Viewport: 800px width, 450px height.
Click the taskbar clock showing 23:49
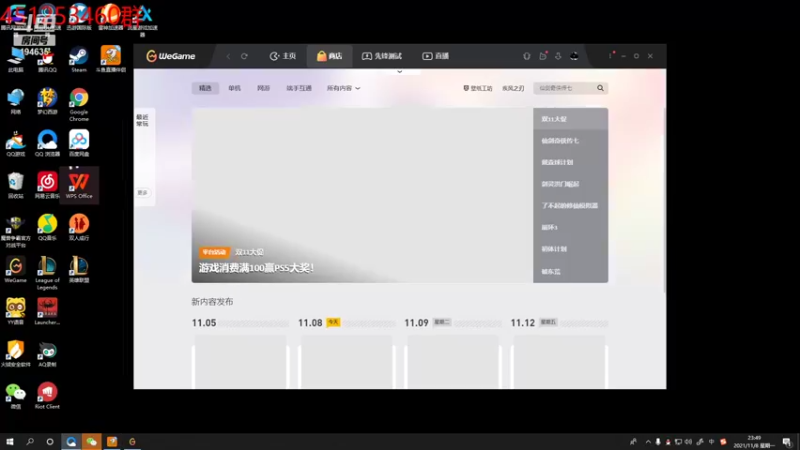pos(754,442)
